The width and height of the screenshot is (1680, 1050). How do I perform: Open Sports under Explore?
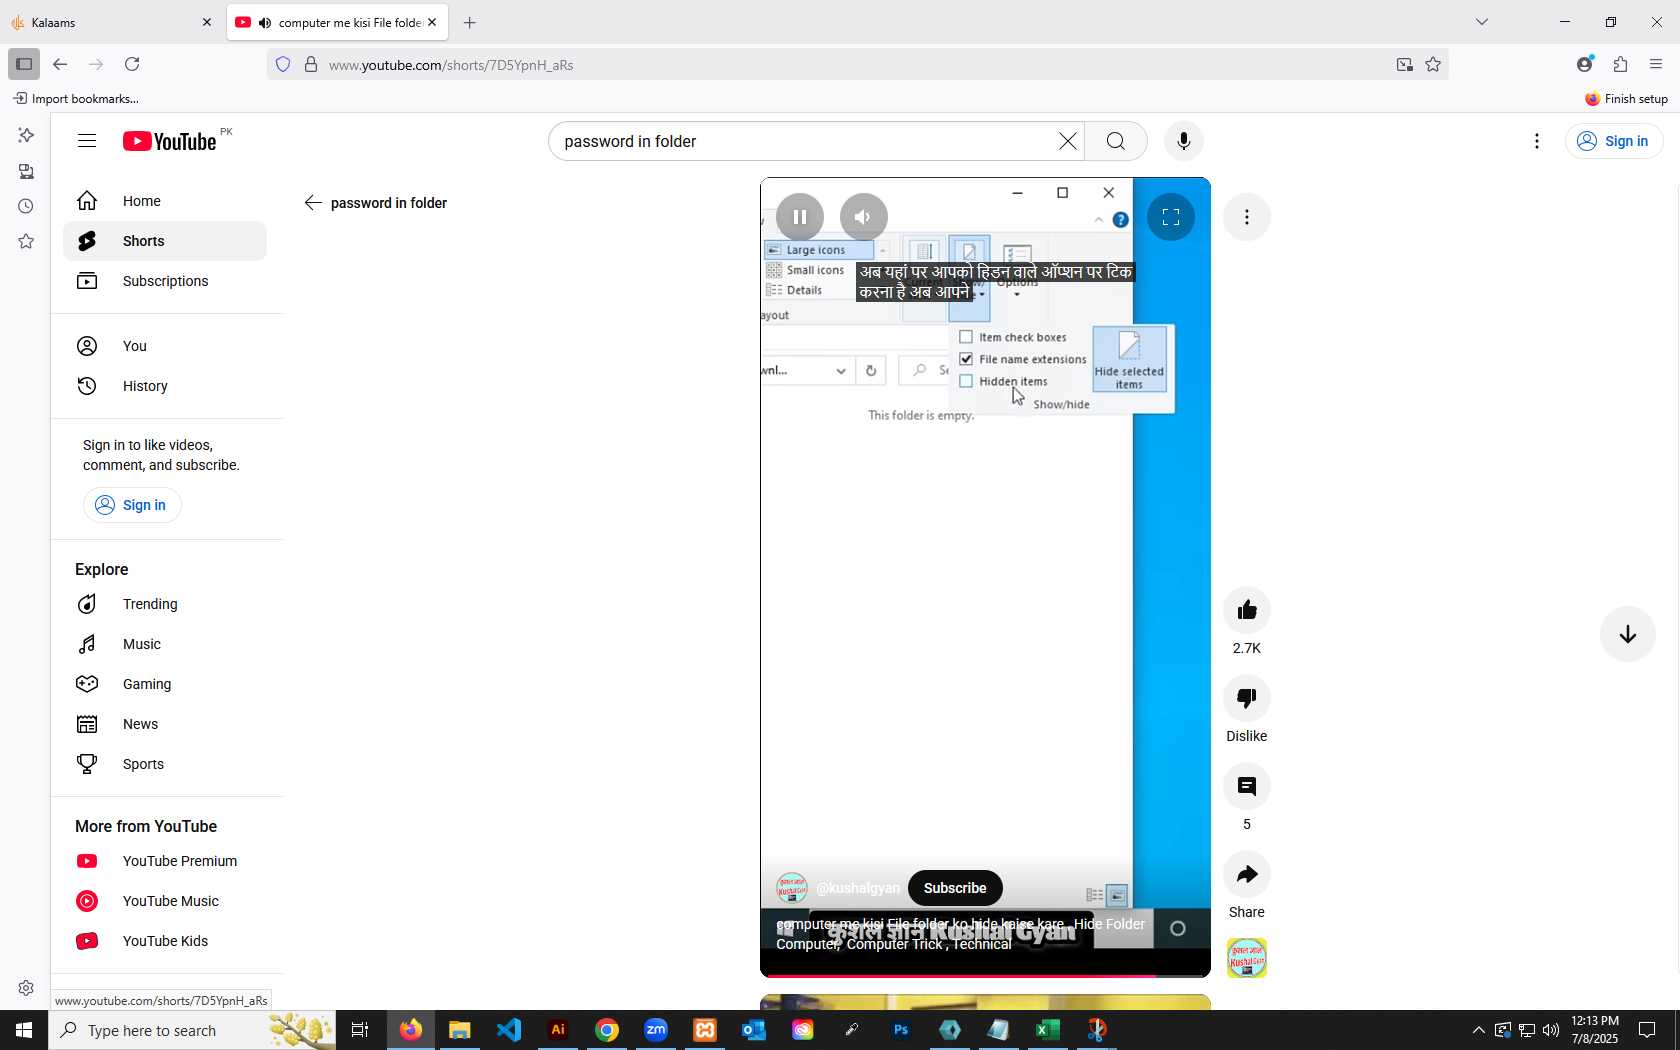(x=165, y=764)
